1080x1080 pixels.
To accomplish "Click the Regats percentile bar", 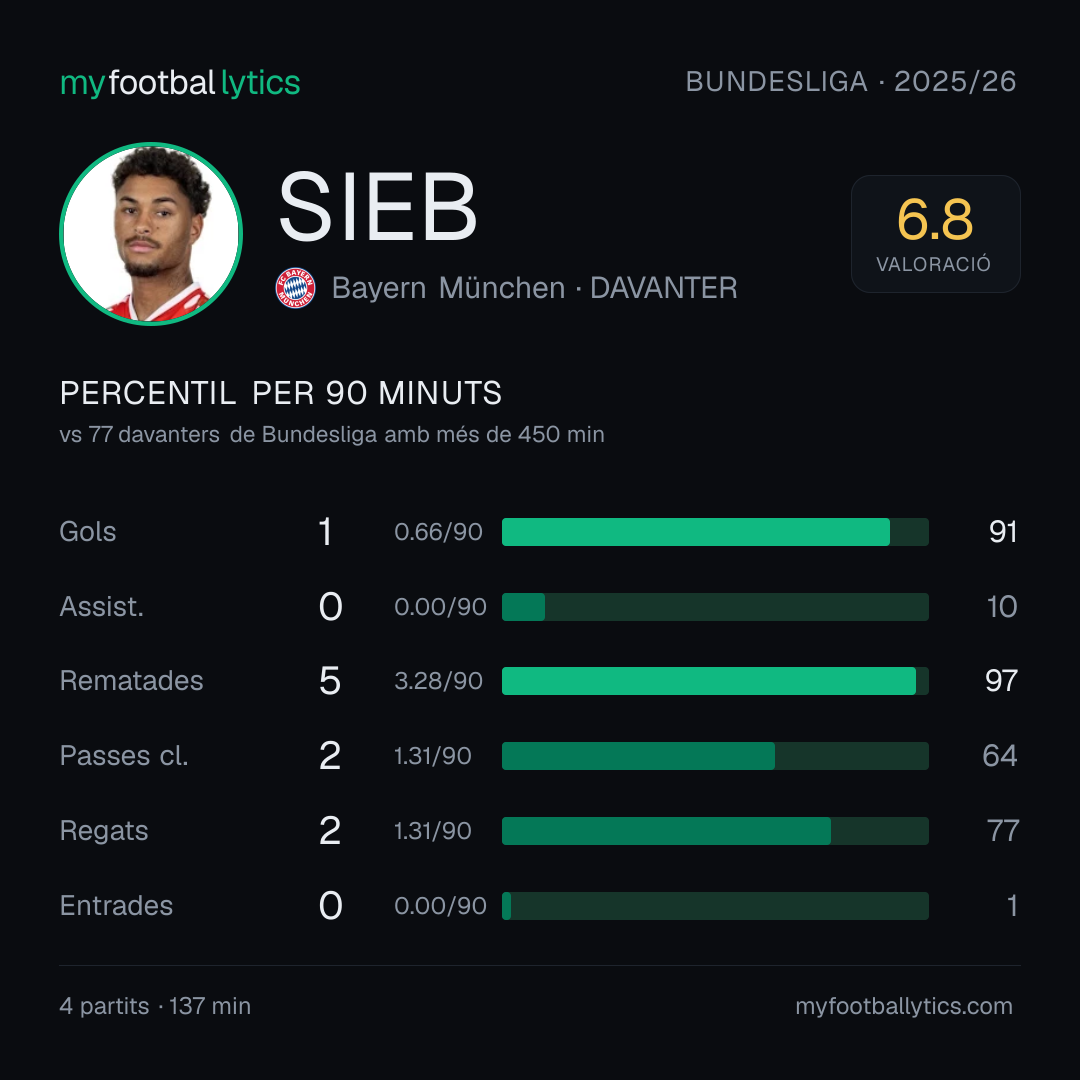I will coord(715,831).
